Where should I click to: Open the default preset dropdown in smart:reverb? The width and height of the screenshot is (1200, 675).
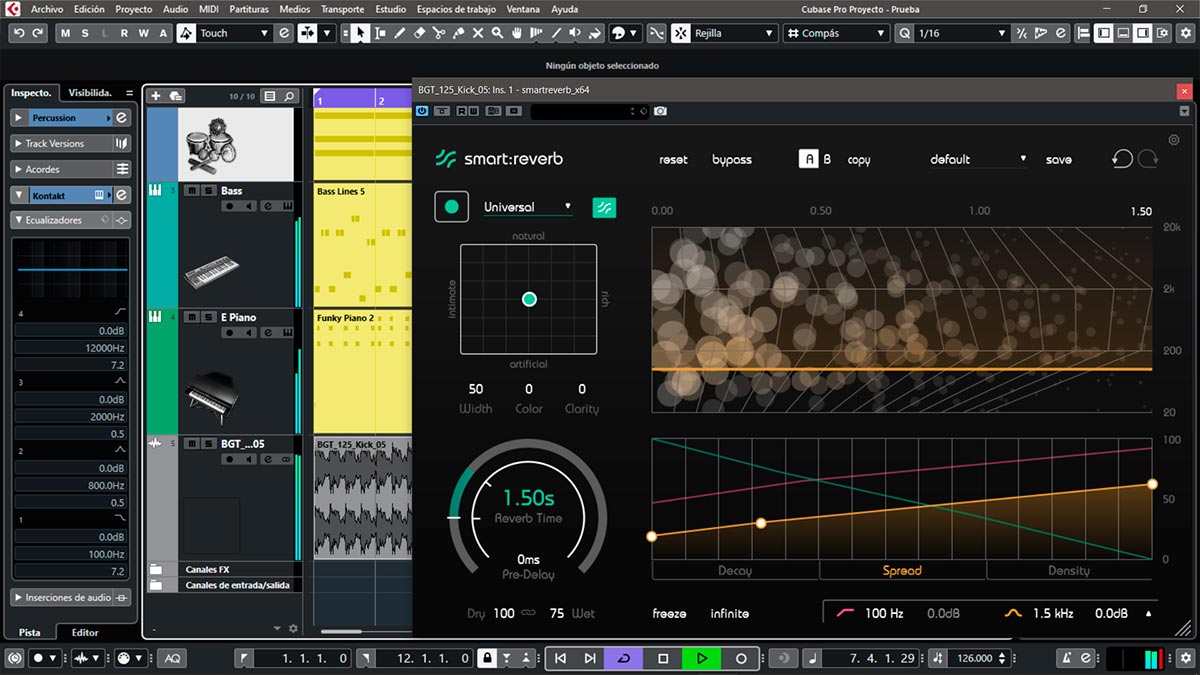[x=978, y=159]
